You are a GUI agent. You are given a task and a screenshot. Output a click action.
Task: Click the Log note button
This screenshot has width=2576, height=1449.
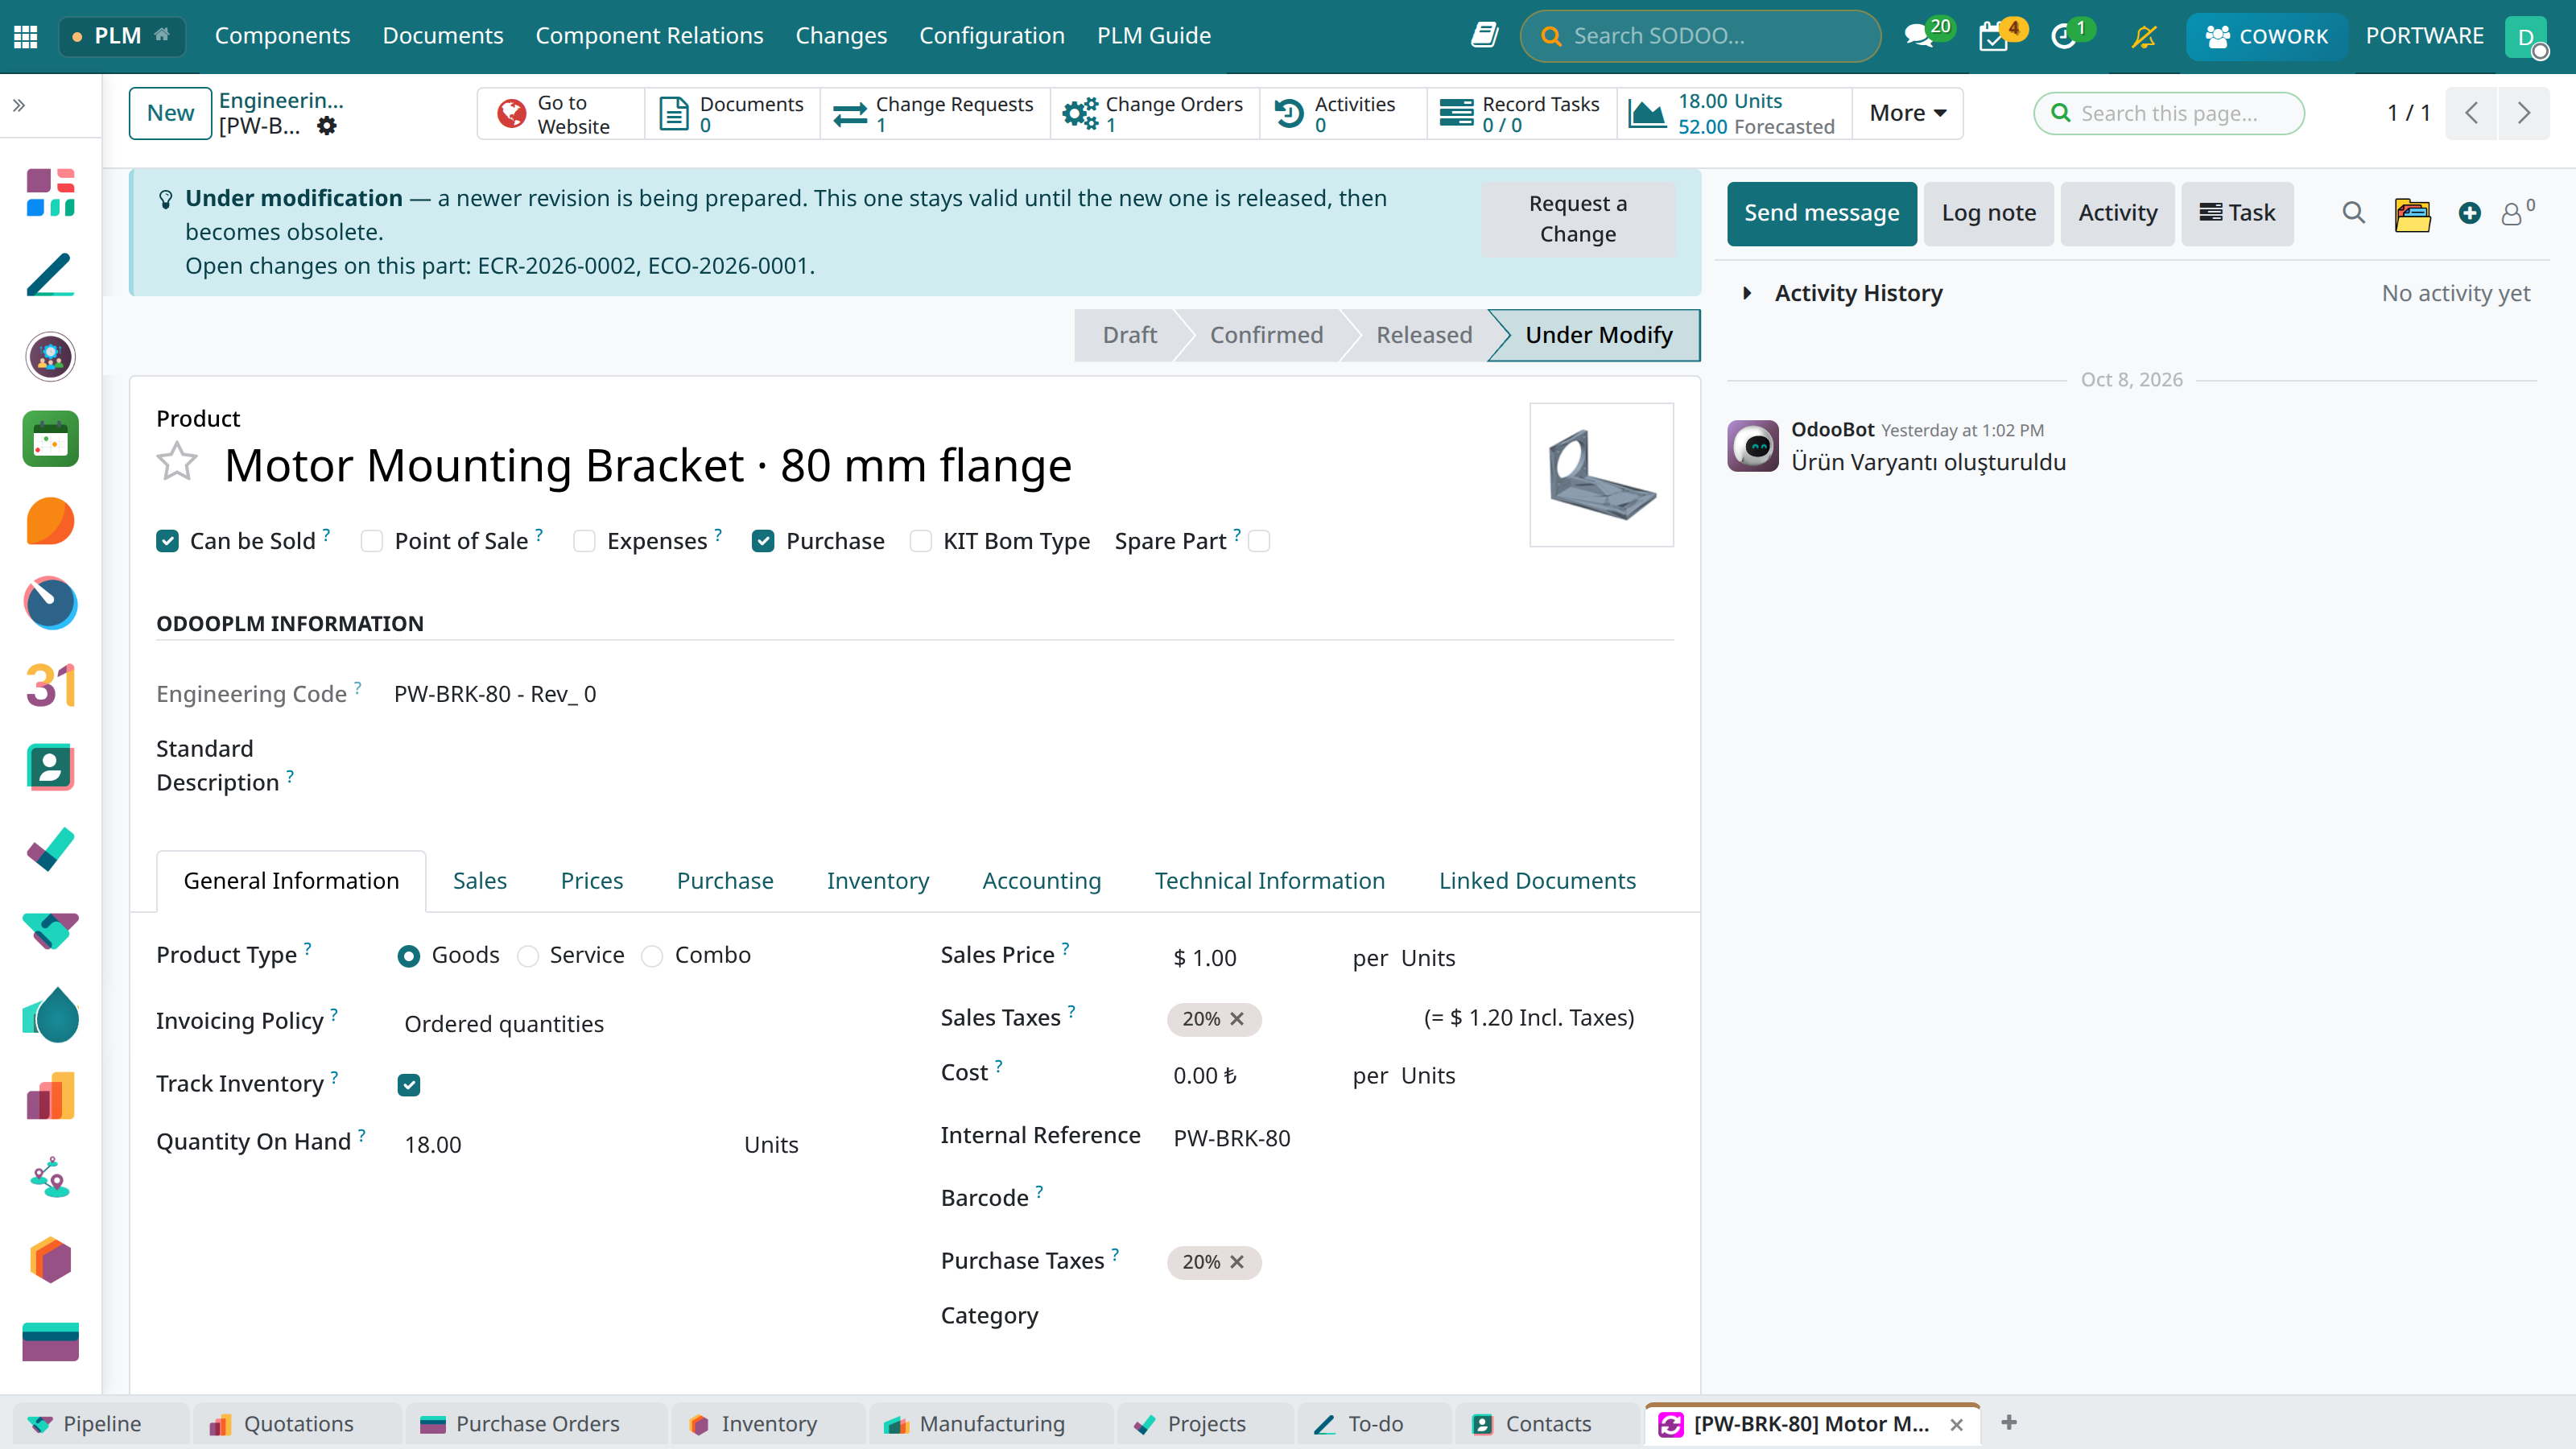1989,213
